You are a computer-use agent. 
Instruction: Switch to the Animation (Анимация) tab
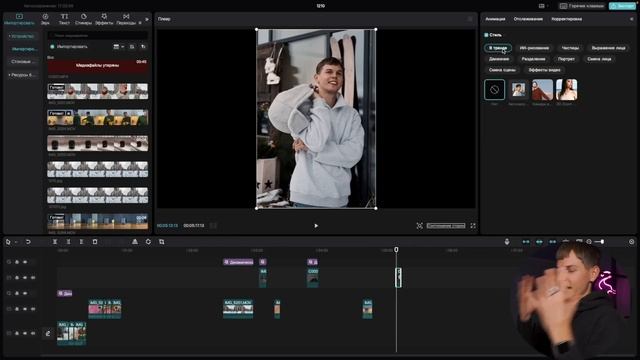point(495,19)
